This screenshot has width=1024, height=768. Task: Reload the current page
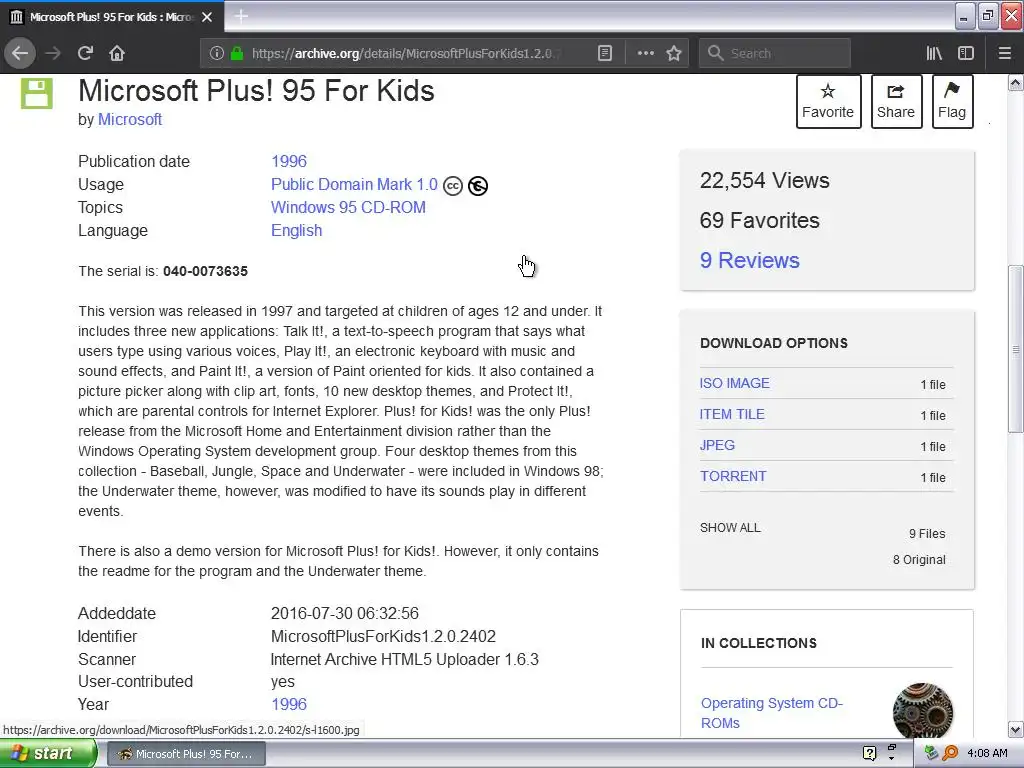[x=85, y=54]
